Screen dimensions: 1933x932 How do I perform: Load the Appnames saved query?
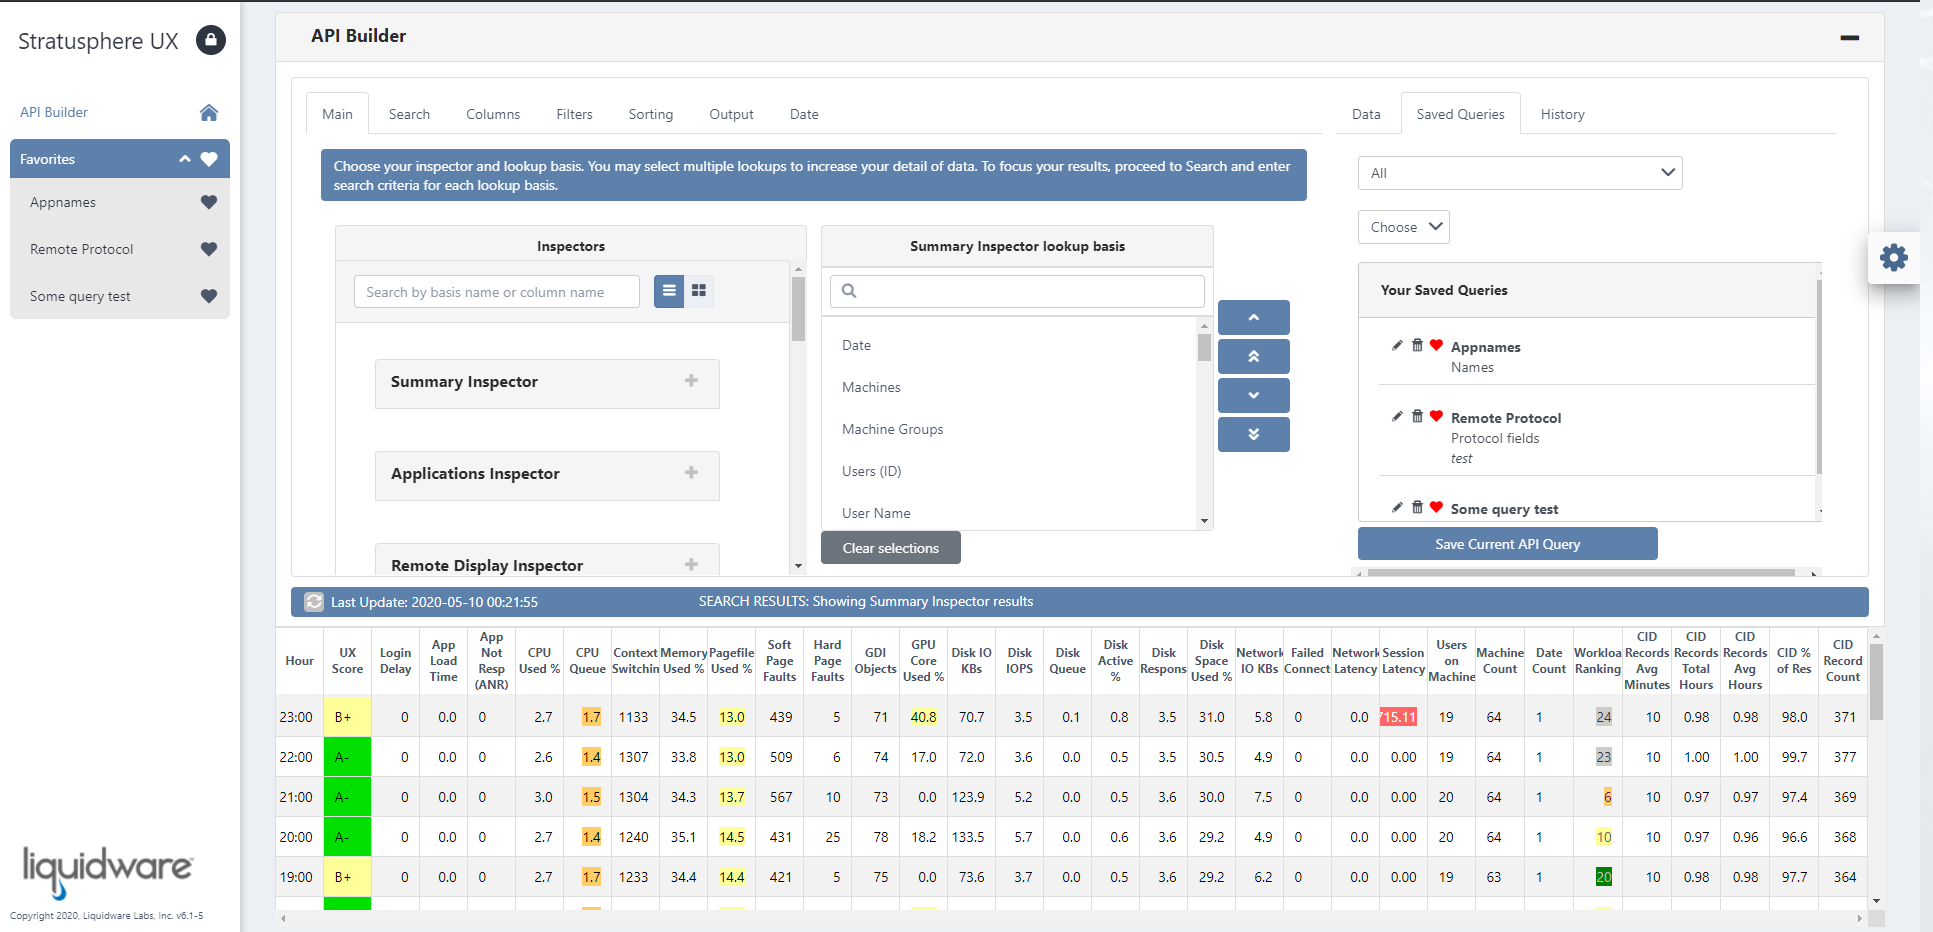point(1485,347)
